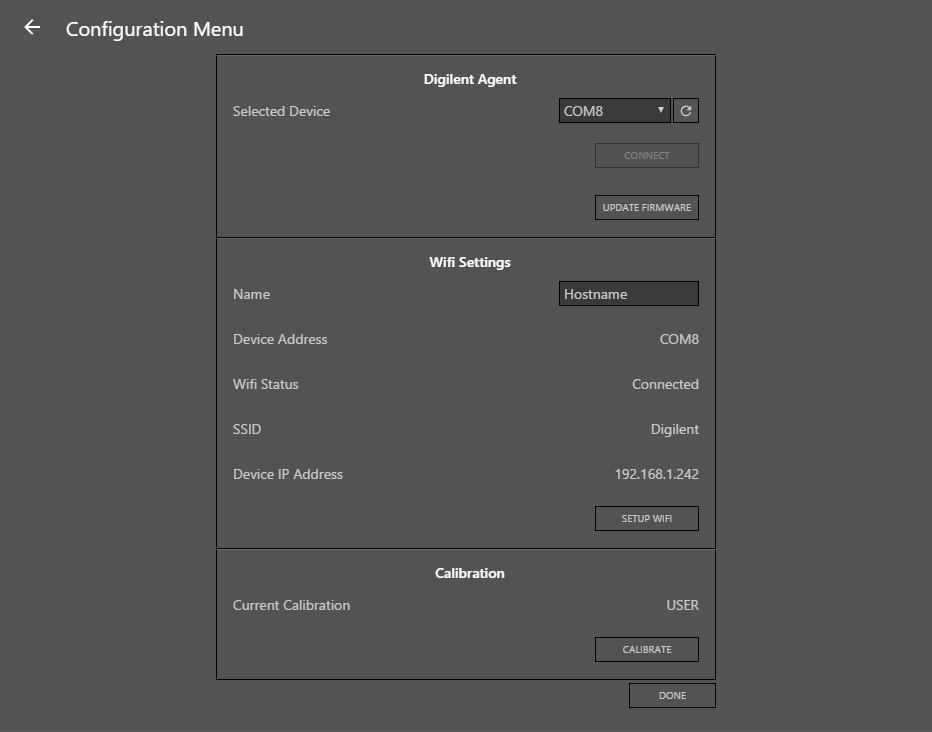Viewport: 932px width, 732px height.
Task: Click the Device IP Address label
Action: [x=288, y=474]
